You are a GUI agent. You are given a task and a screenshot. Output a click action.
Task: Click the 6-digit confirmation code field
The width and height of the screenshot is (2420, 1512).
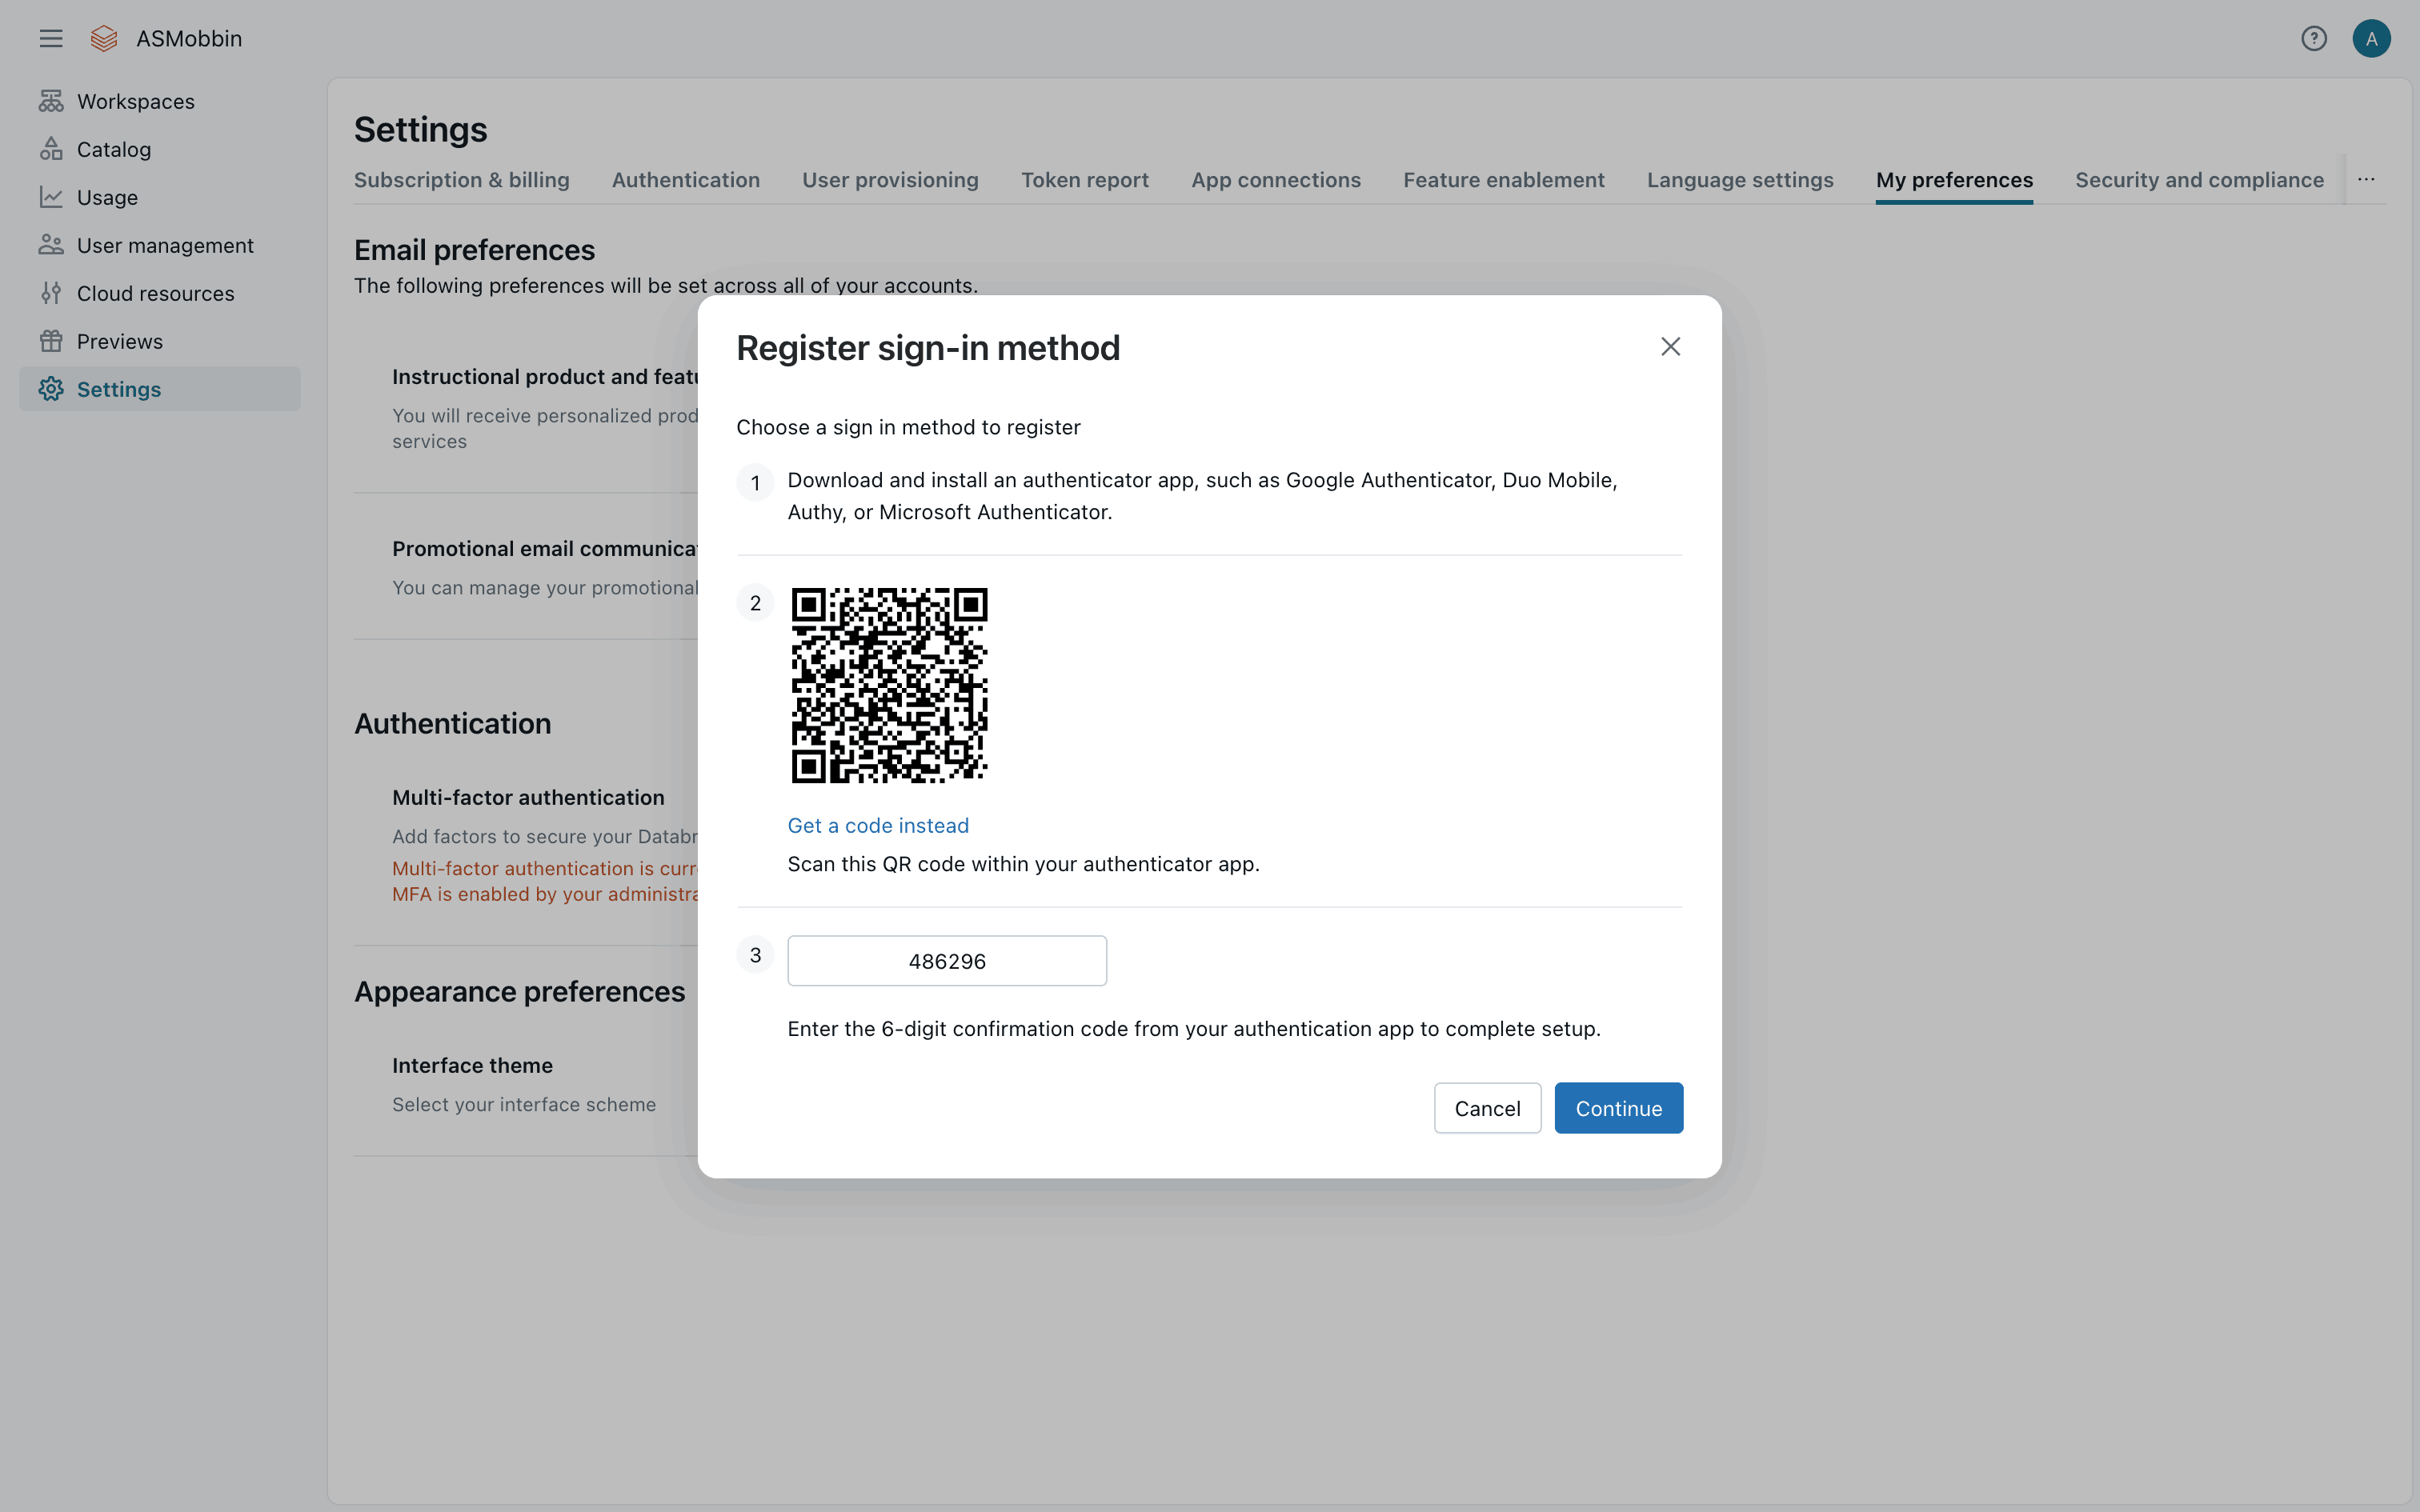coord(946,960)
